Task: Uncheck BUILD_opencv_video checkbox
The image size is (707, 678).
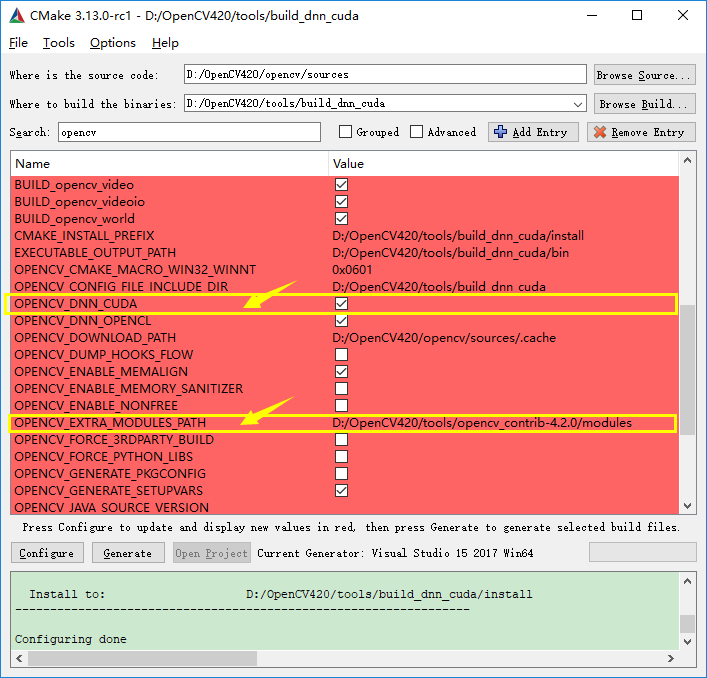Action: (341, 184)
